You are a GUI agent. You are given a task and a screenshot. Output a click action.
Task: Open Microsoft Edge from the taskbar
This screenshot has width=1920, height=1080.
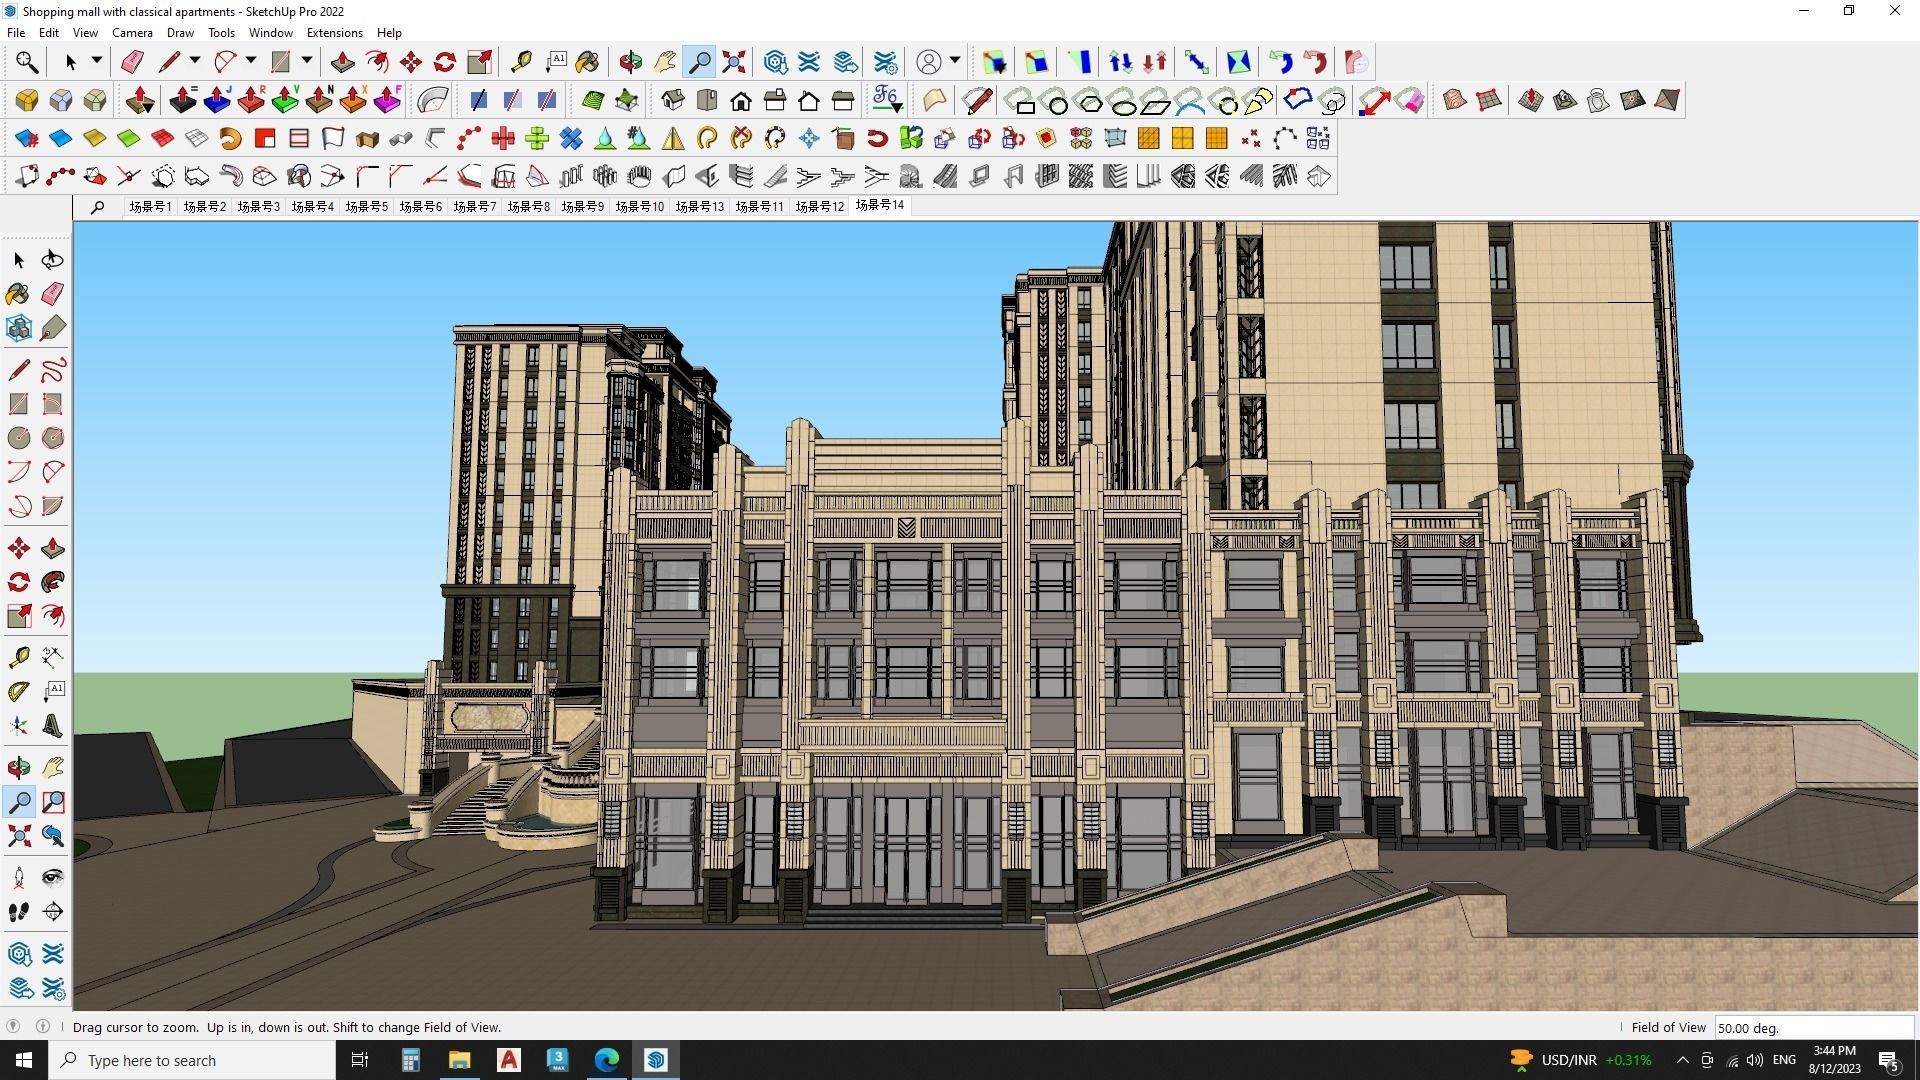(607, 1060)
